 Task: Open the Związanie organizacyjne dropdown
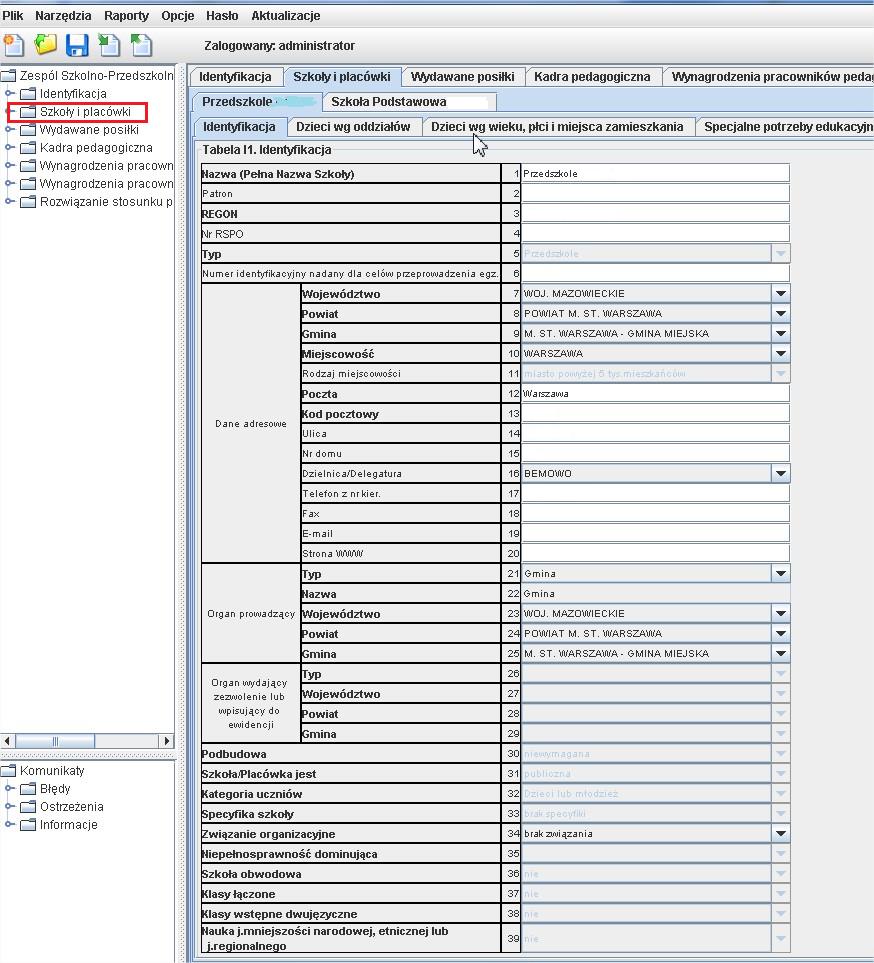[x=781, y=833]
